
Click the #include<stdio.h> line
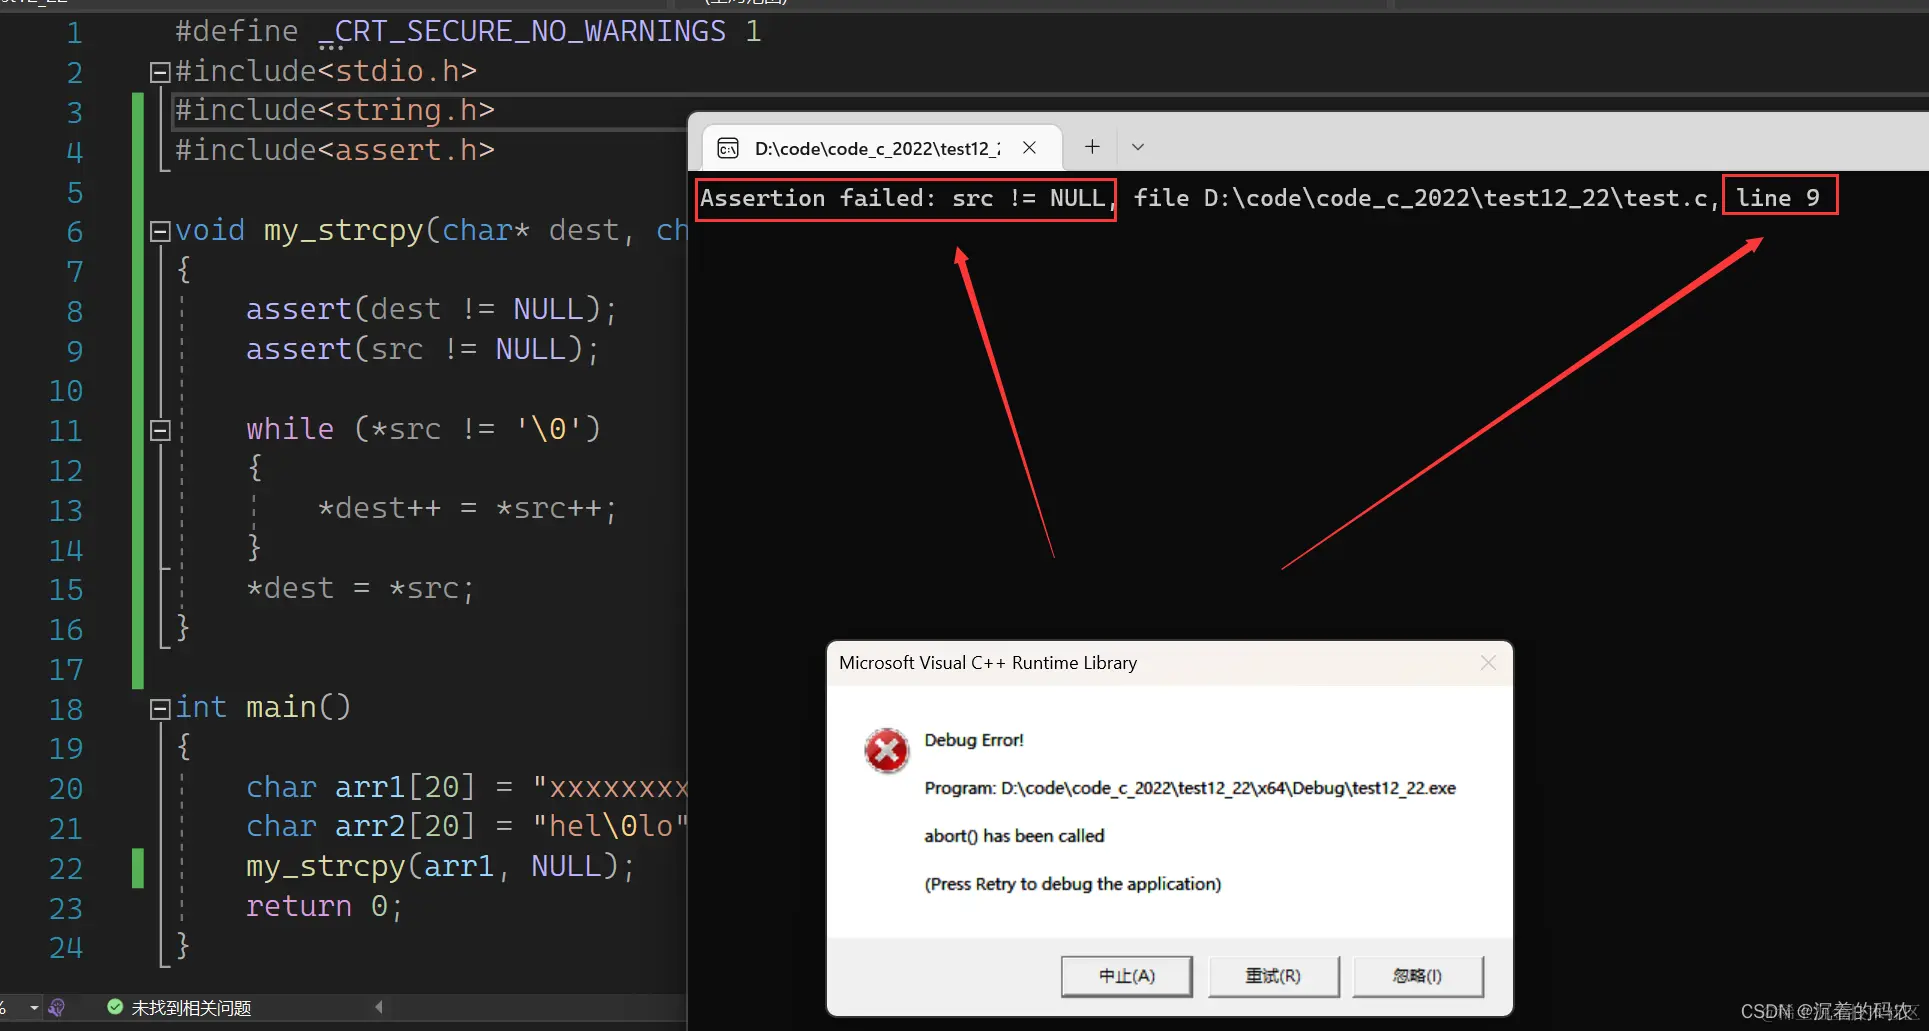pos(325,71)
